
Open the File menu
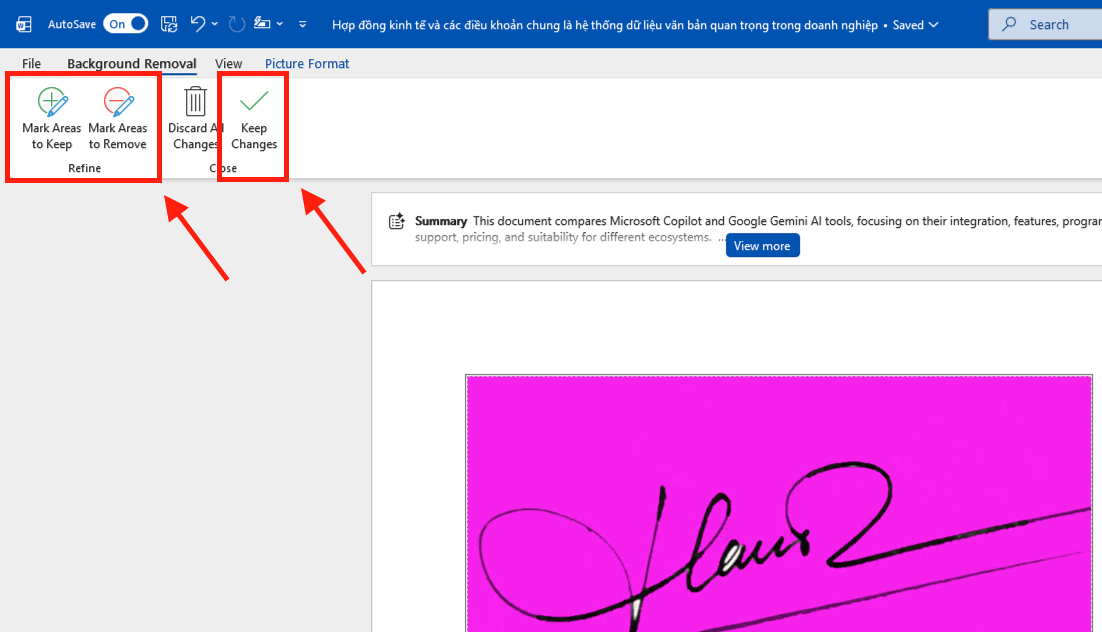tap(31, 63)
